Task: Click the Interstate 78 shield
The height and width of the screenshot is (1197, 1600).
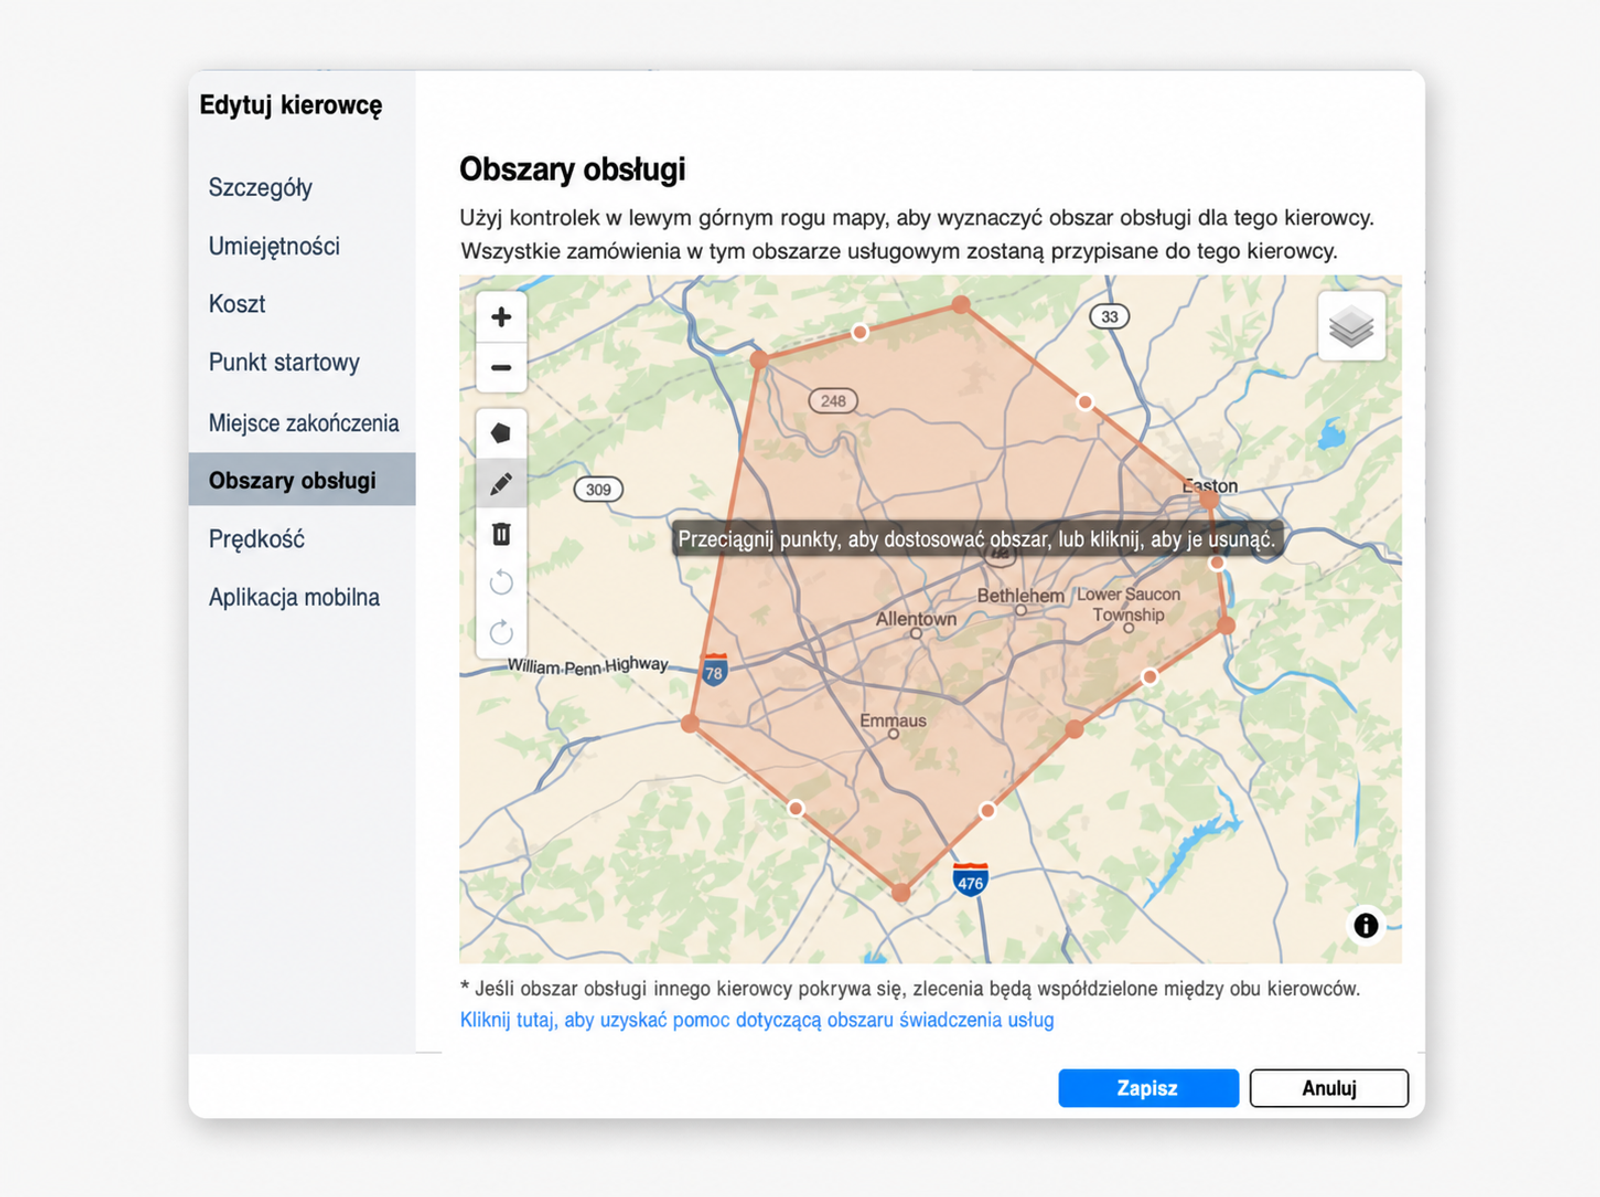Action: [x=714, y=670]
